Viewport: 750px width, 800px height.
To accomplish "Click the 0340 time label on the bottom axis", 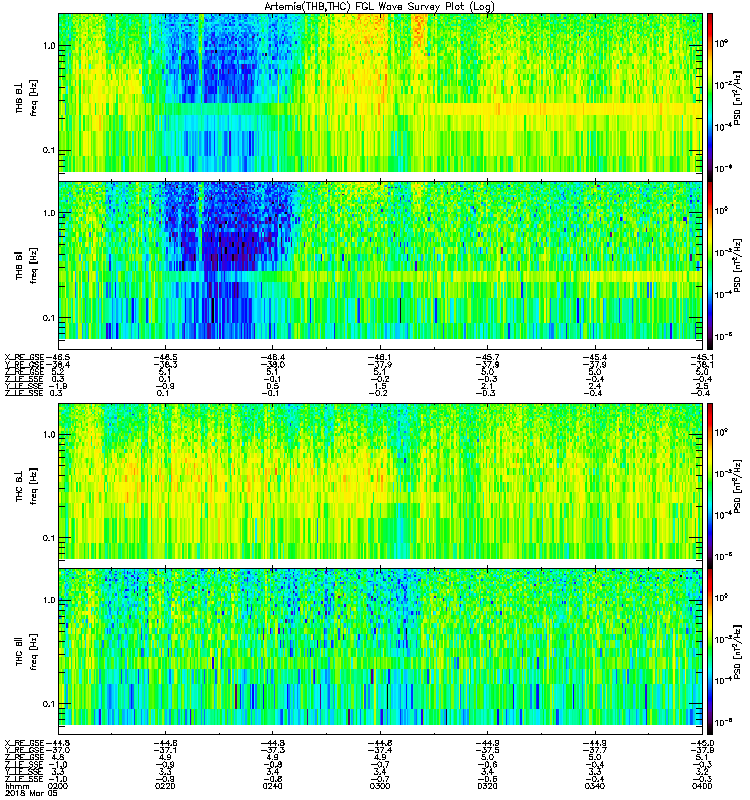I will [x=594, y=786].
